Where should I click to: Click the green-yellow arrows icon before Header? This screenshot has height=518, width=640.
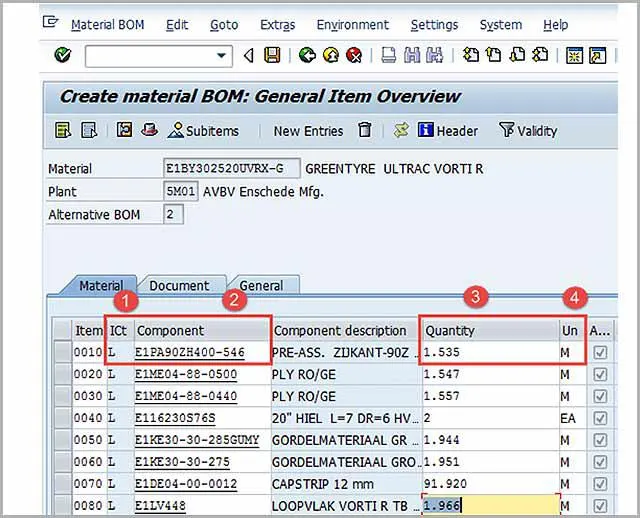point(401,131)
